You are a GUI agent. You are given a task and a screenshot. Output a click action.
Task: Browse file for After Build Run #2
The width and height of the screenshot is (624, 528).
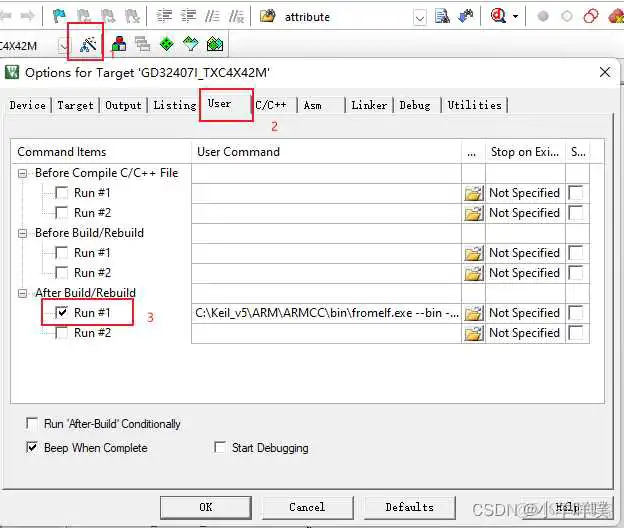(x=474, y=333)
